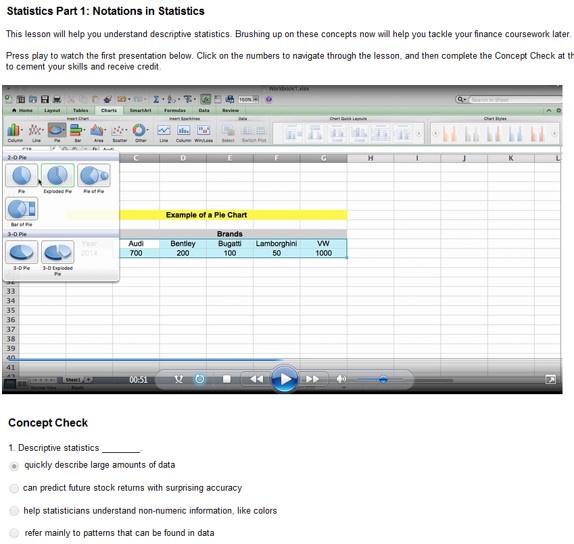The width and height of the screenshot is (574, 544).
Task: Click the Save icon in toolbar
Action: click(x=45, y=99)
